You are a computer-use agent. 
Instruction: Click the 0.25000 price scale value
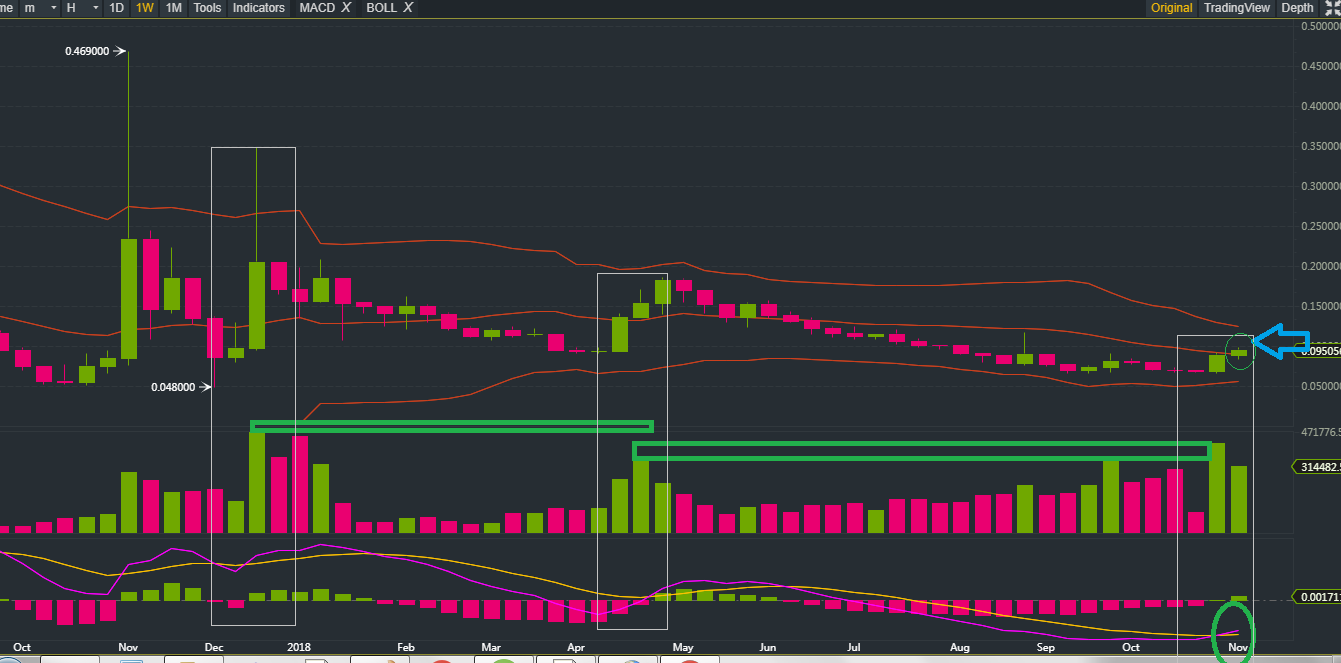tap(1319, 226)
